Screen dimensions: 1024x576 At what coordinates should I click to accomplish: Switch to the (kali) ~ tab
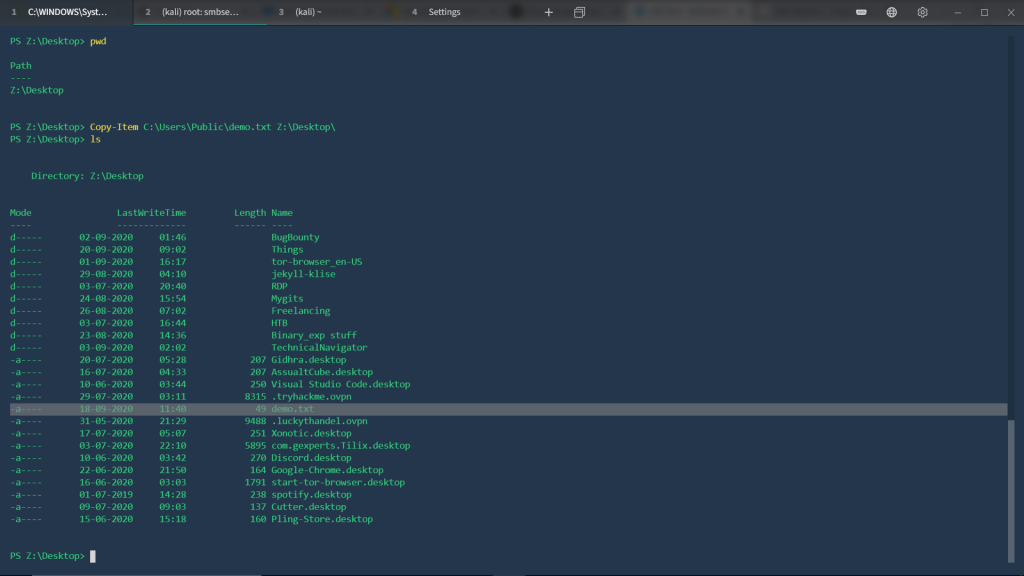[333, 12]
